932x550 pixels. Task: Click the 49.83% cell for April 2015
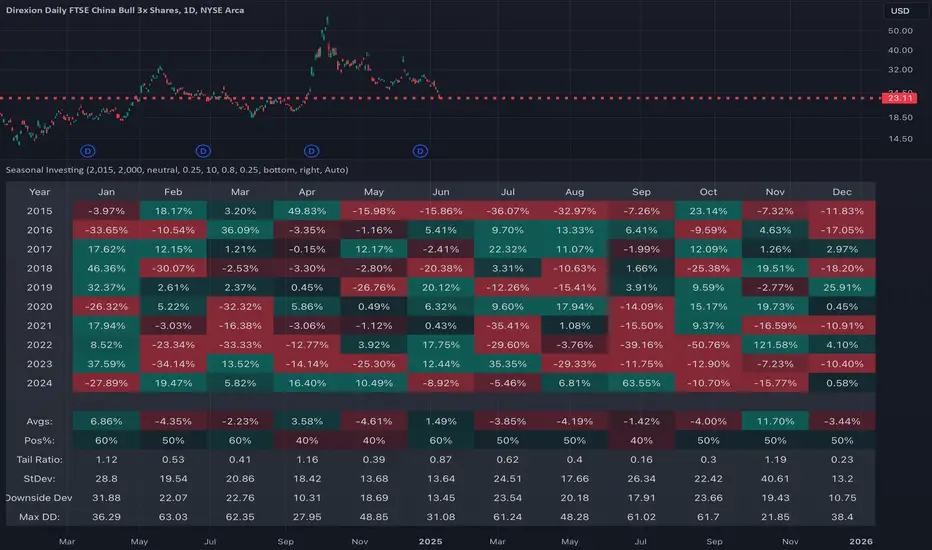point(307,211)
